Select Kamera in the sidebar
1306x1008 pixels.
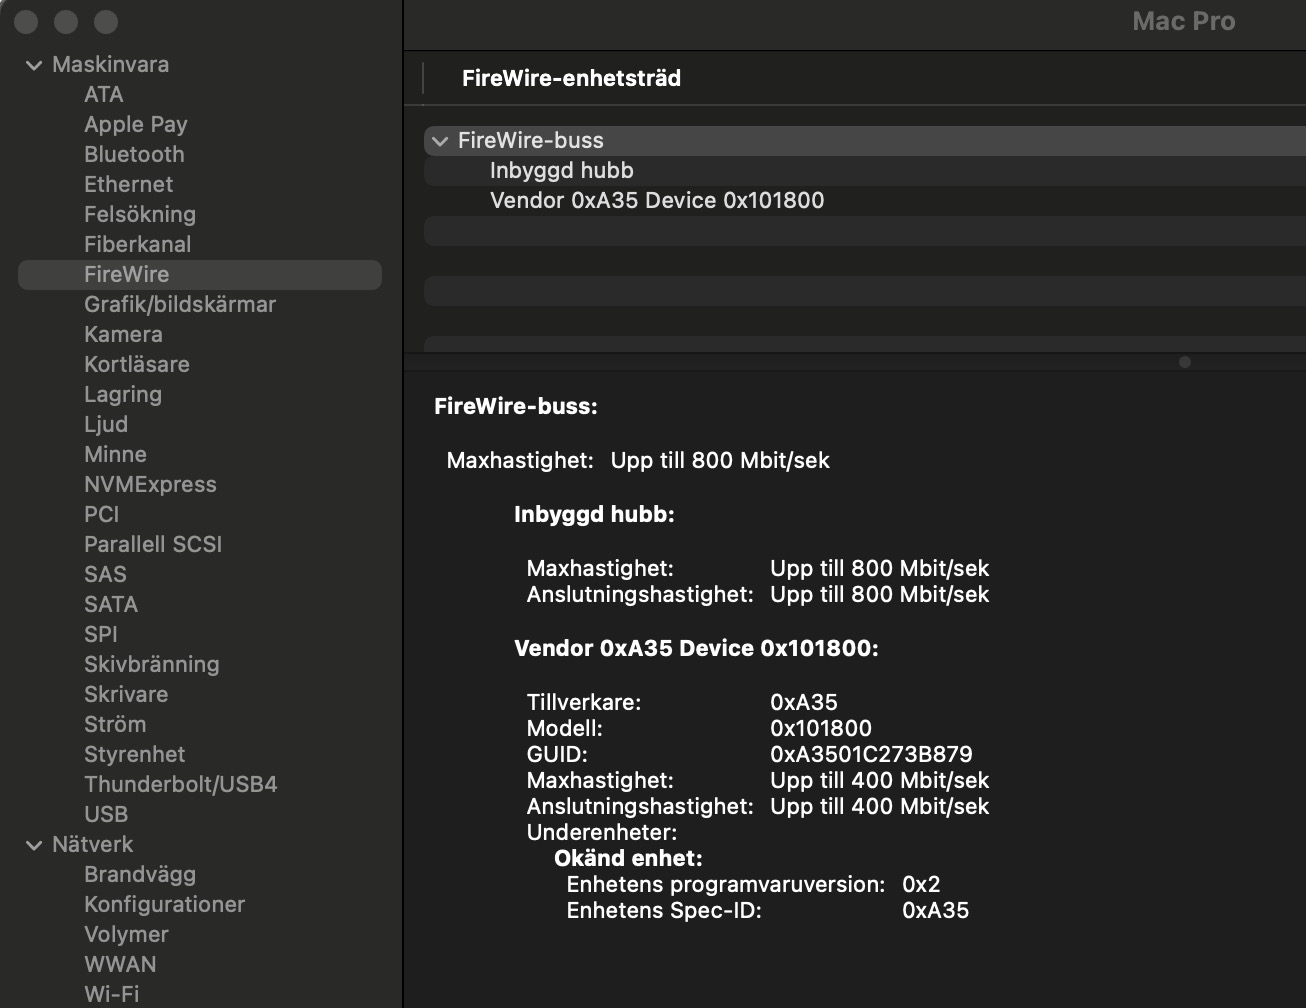(x=123, y=334)
